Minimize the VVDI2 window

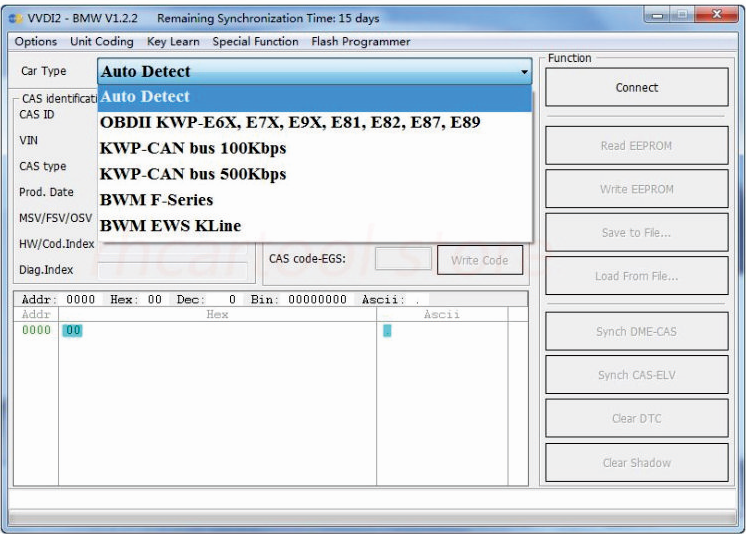coord(658,15)
